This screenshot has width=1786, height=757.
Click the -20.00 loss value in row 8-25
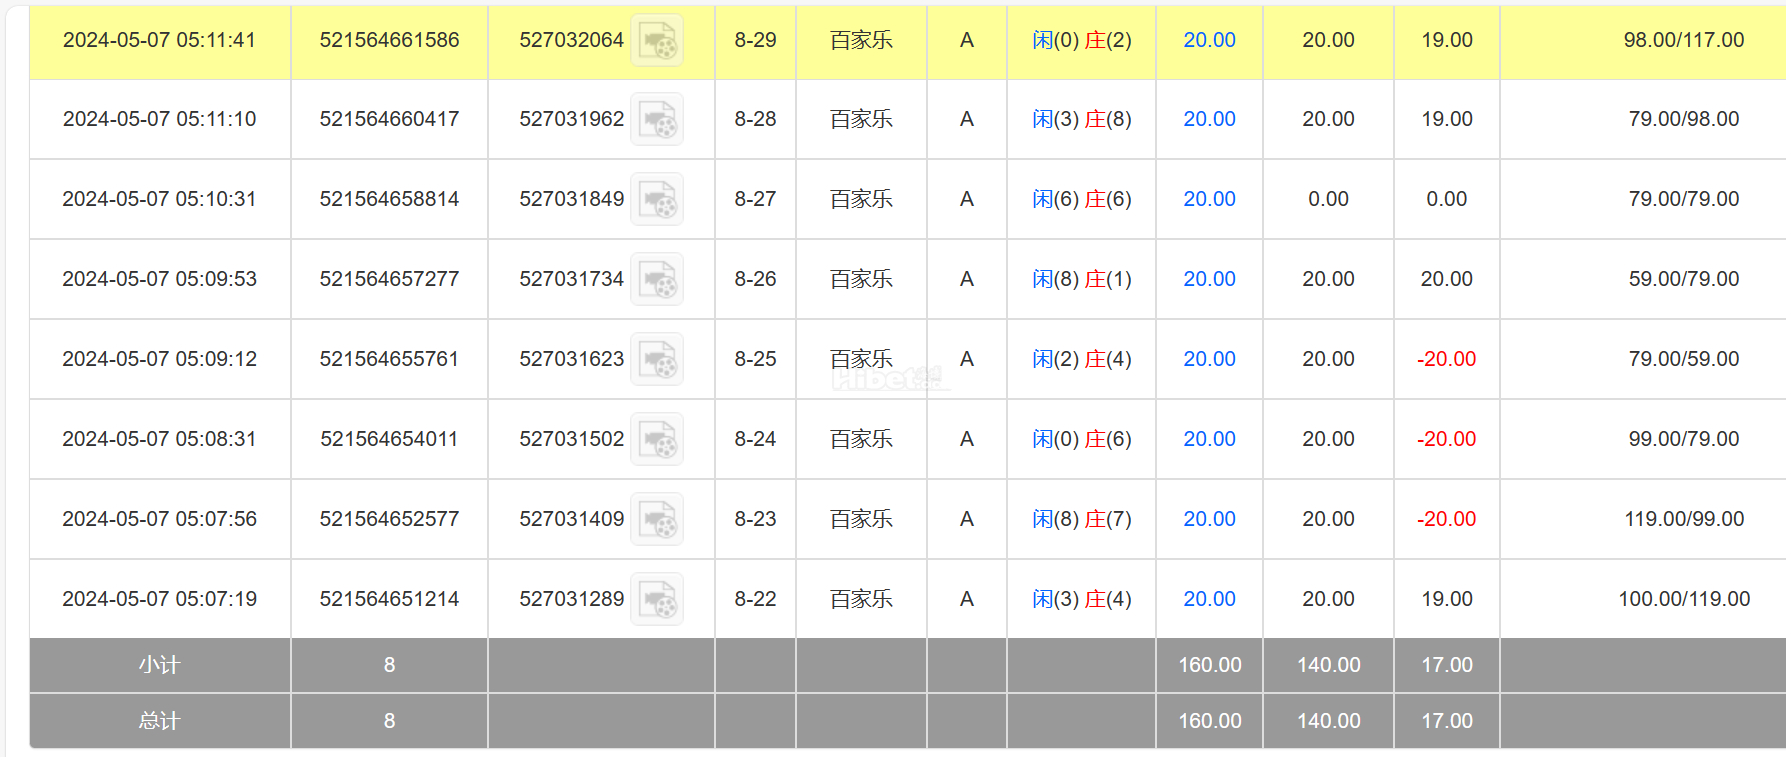pos(1446,359)
